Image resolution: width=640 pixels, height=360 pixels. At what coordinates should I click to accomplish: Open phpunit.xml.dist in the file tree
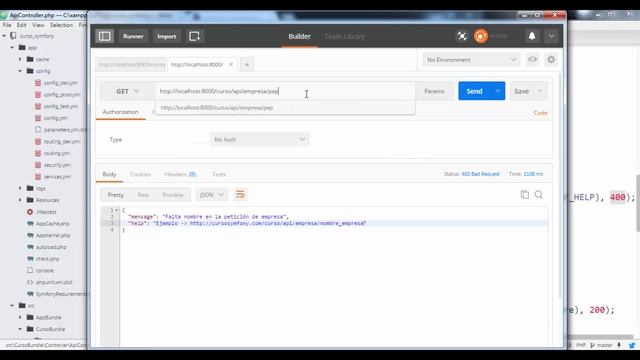click(x=54, y=282)
